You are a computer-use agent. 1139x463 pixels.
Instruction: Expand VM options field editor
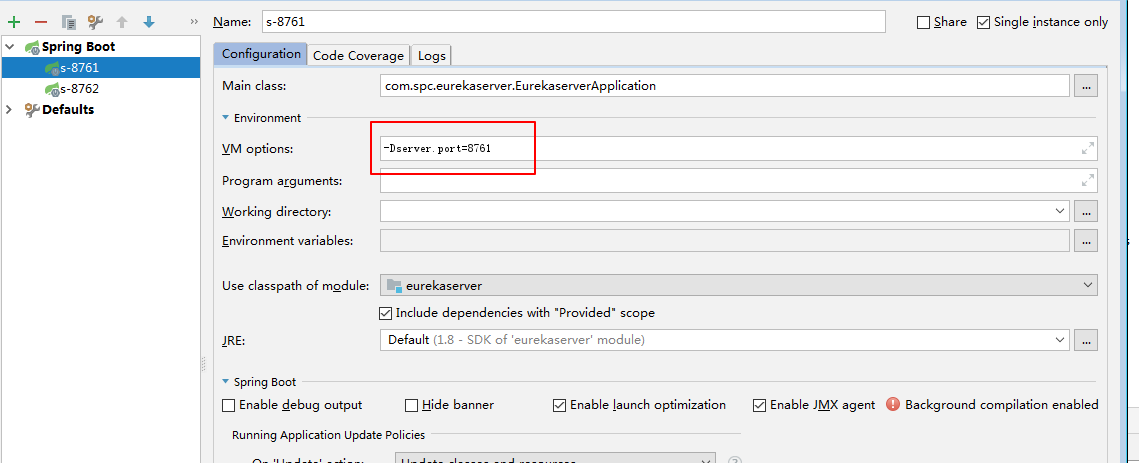(1087, 148)
